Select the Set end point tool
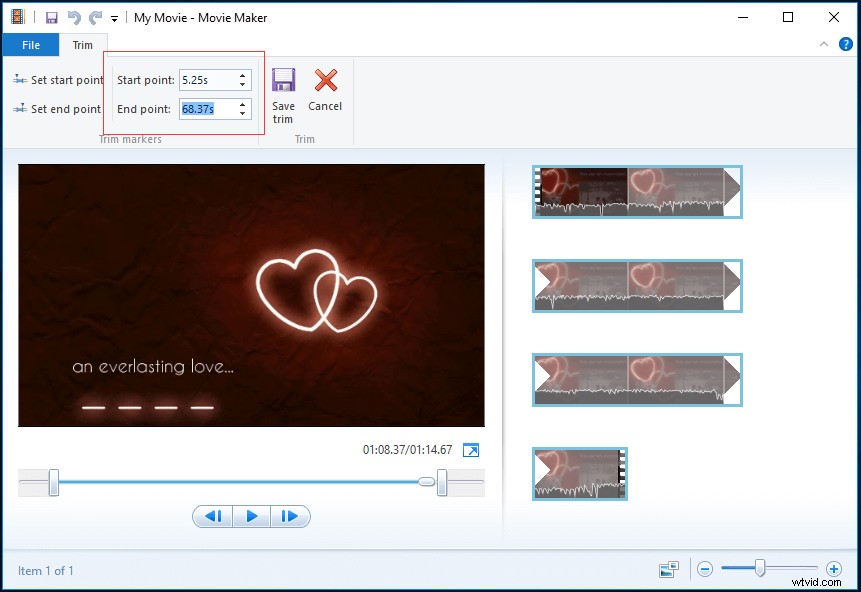861x592 pixels. click(56, 109)
